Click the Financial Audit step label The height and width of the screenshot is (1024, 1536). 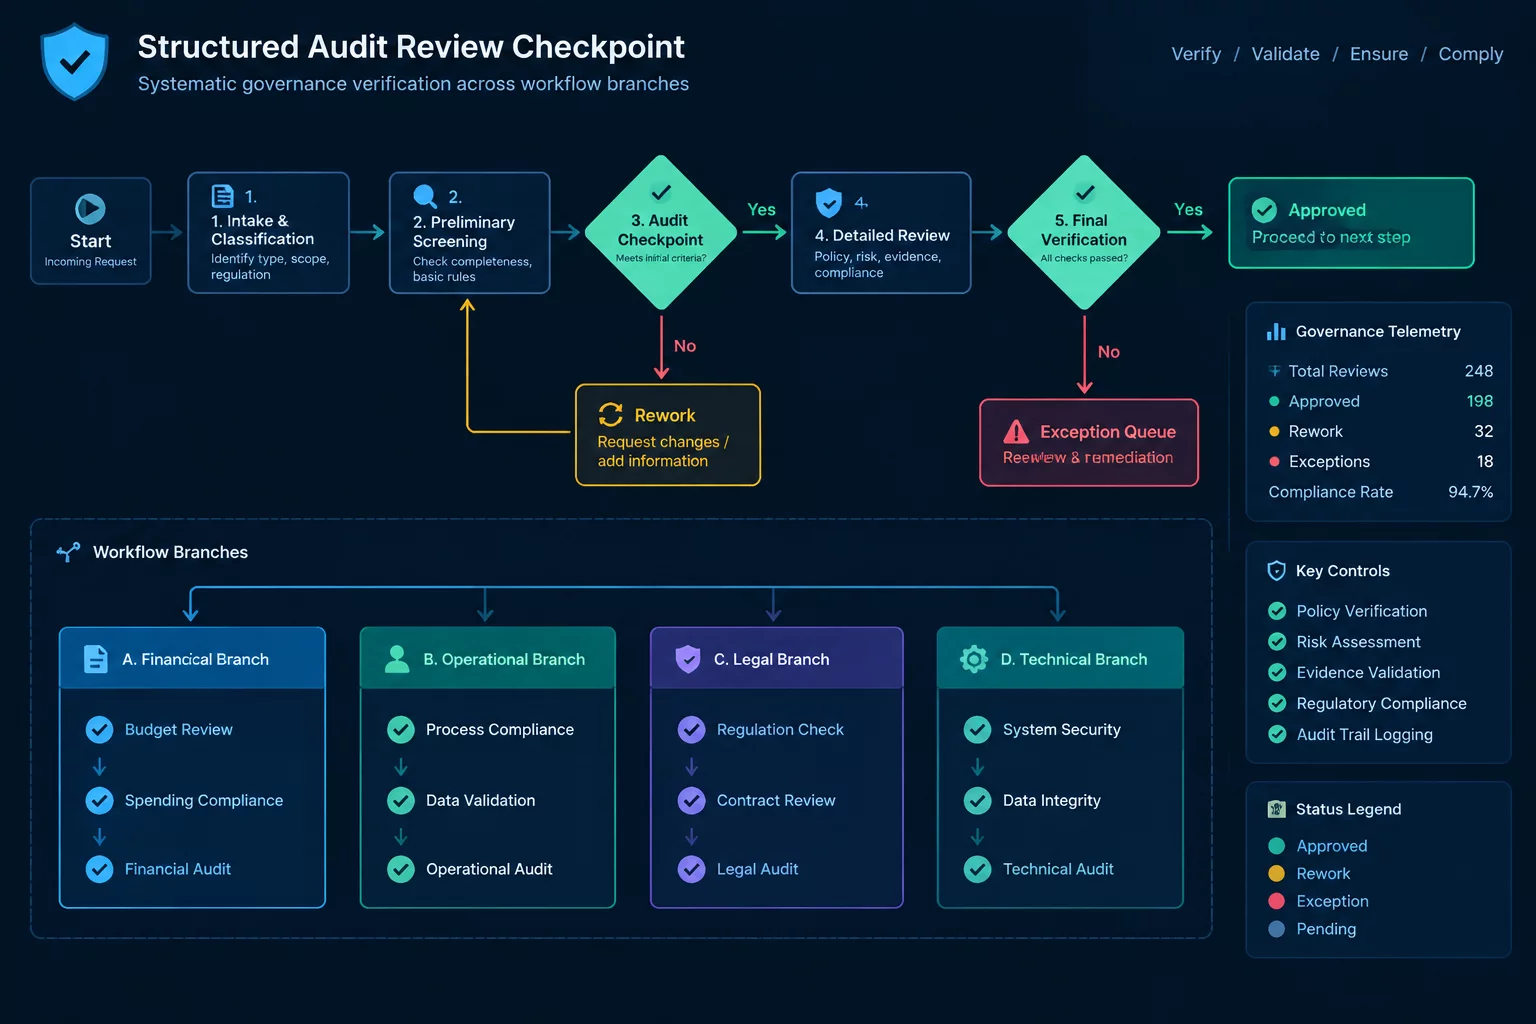[178, 869]
